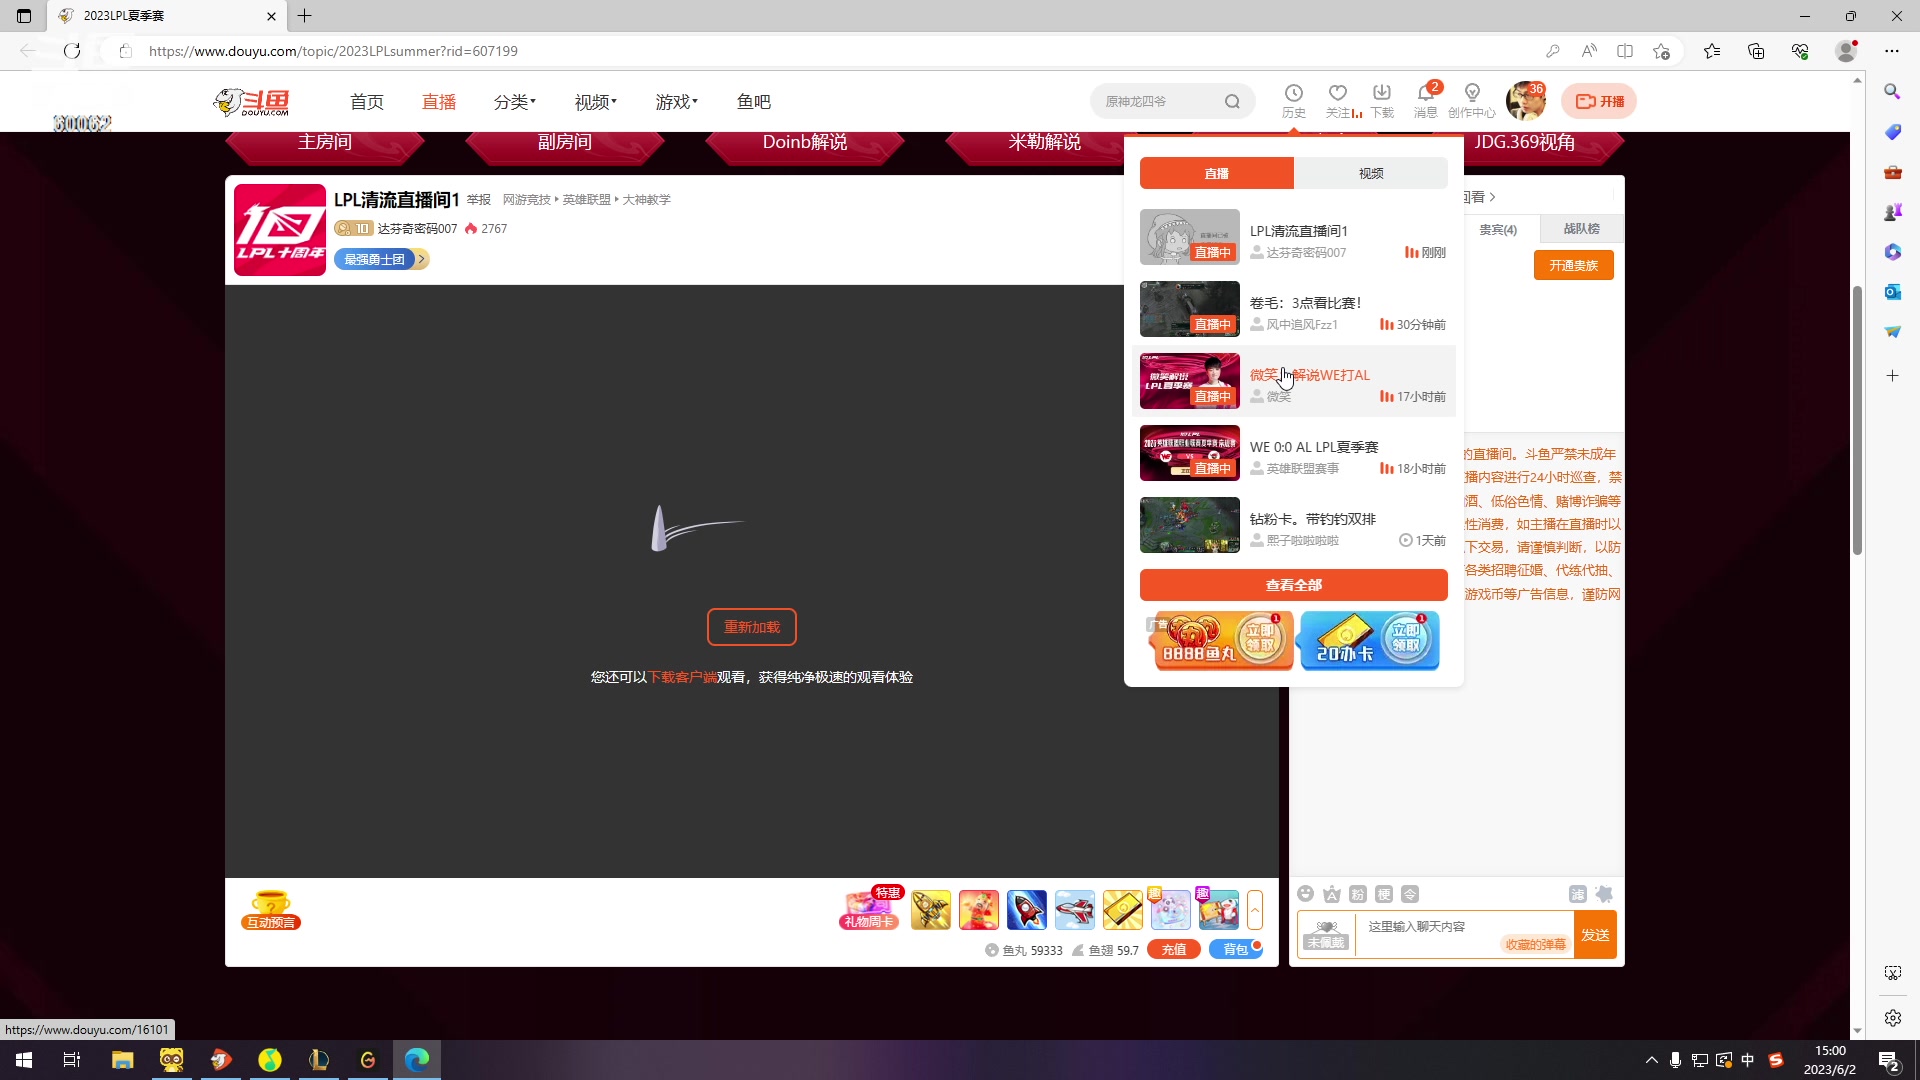Open Windows Start menu
The height and width of the screenshot is (1080, 1920).
(x=24, y=1060)
